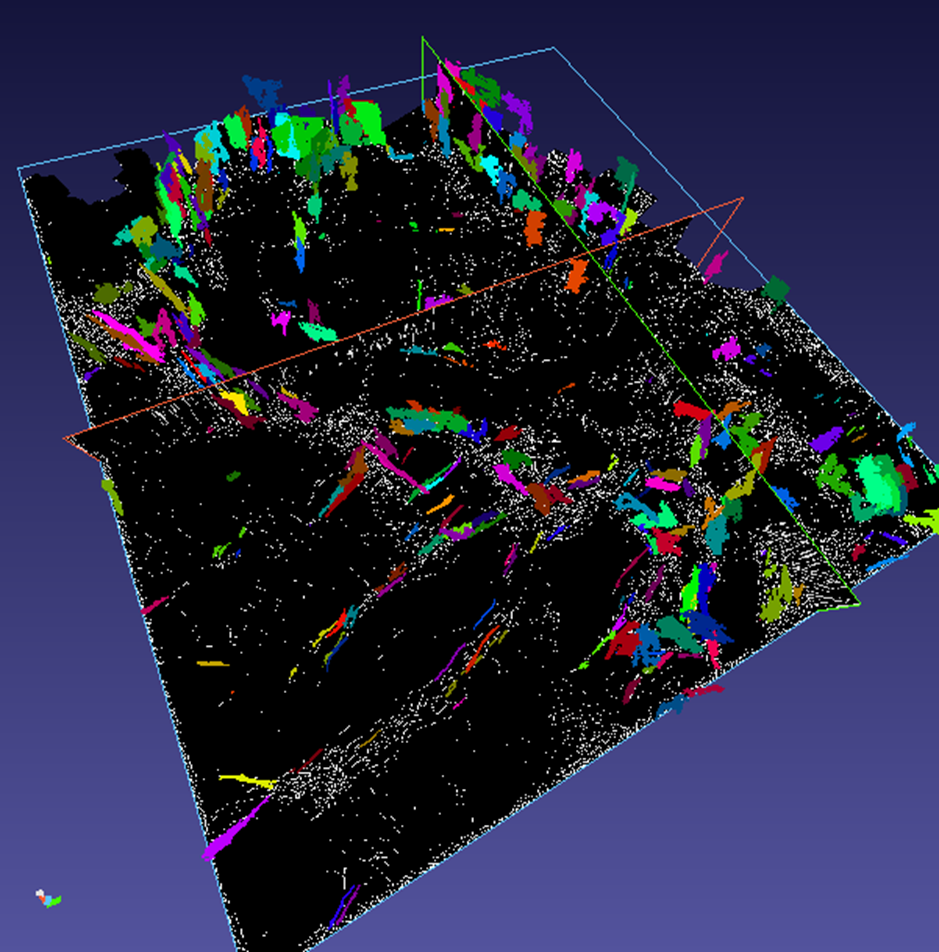Click the blue Z-axis of the orientation gizmo
This screenshot has height=952, width=939.
(x=47, y=900)
